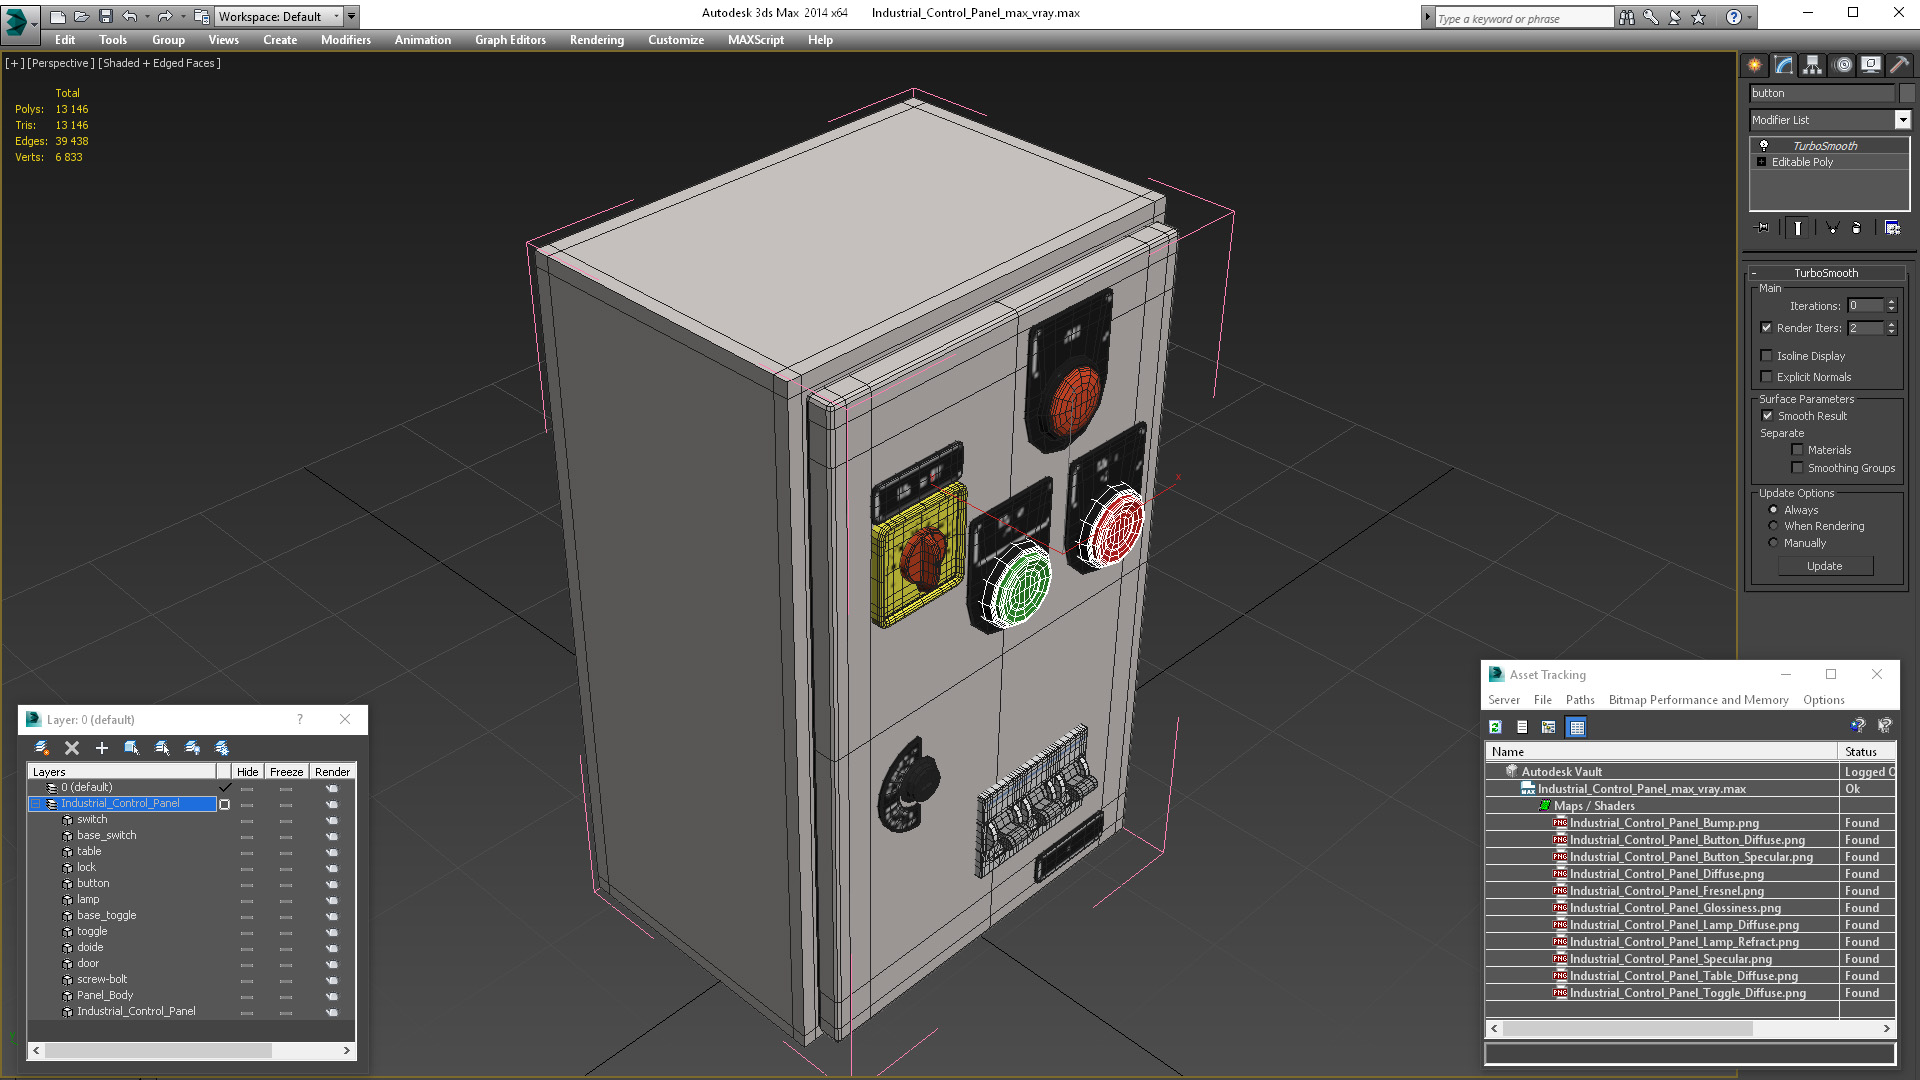Uncheck the Smooth Result checkbox

1767,416
